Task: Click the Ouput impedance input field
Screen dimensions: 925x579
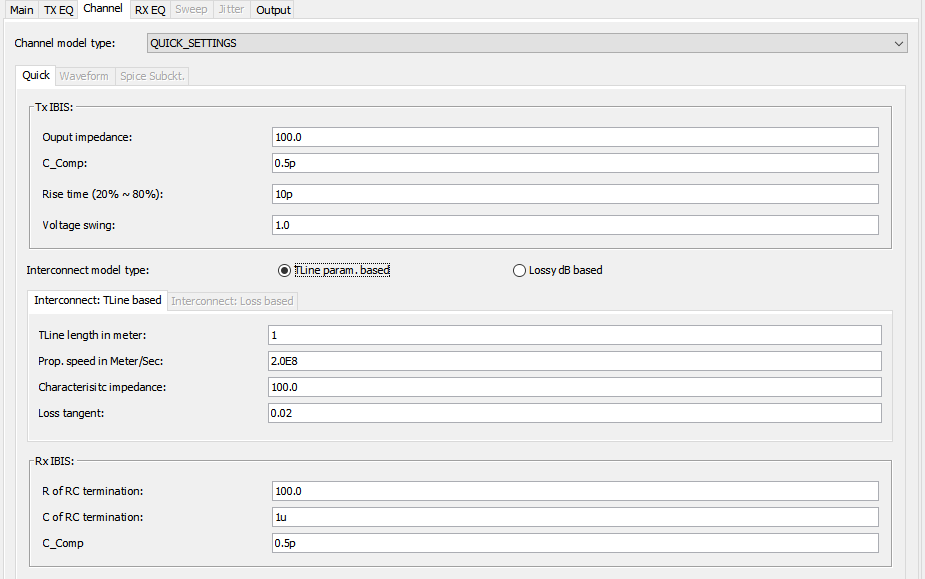Action: 574,137
